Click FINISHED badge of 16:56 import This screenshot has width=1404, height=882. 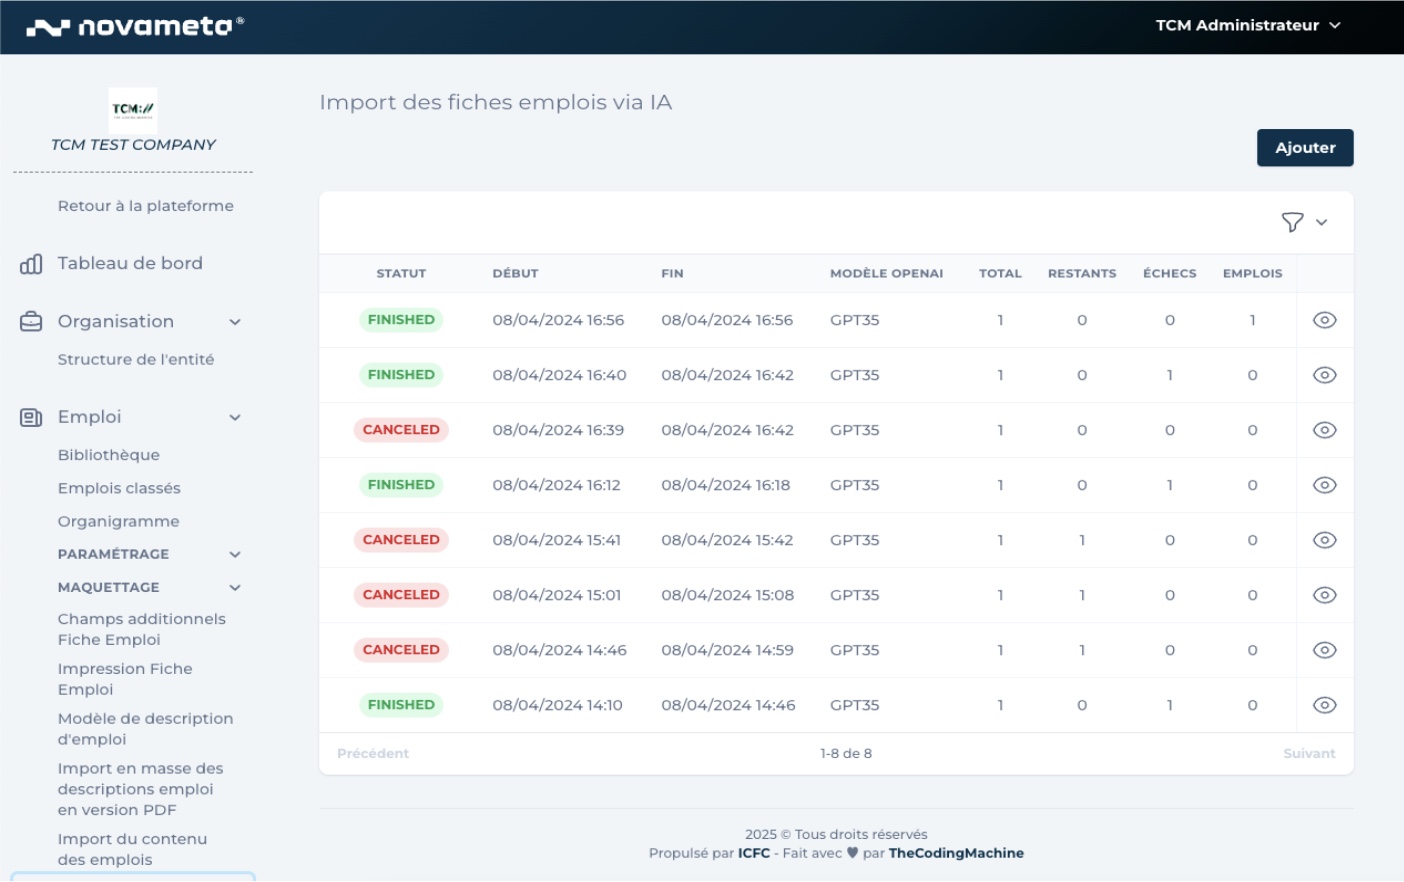401,320
